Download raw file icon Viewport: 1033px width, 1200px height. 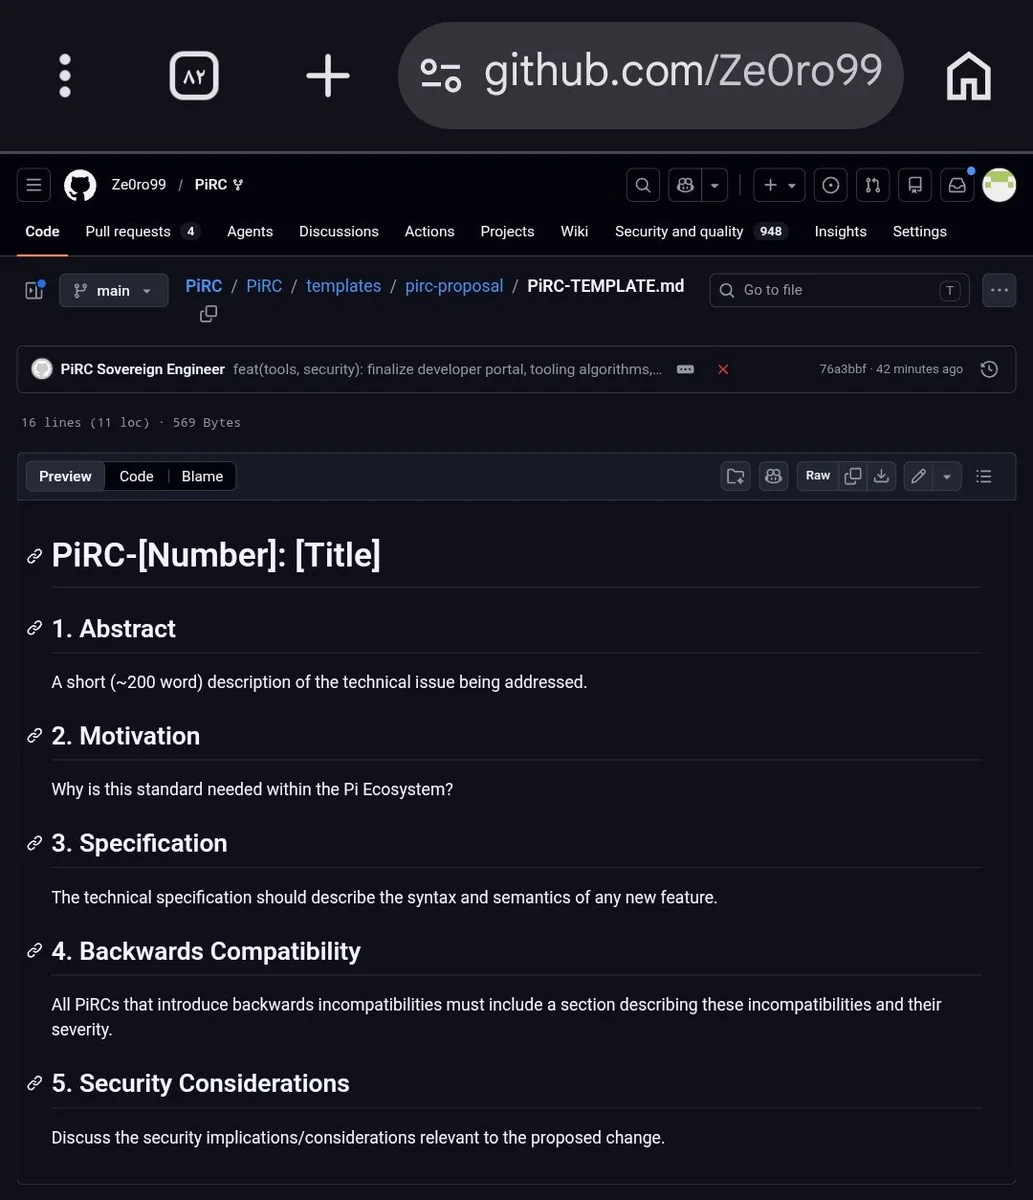(881, 476)
